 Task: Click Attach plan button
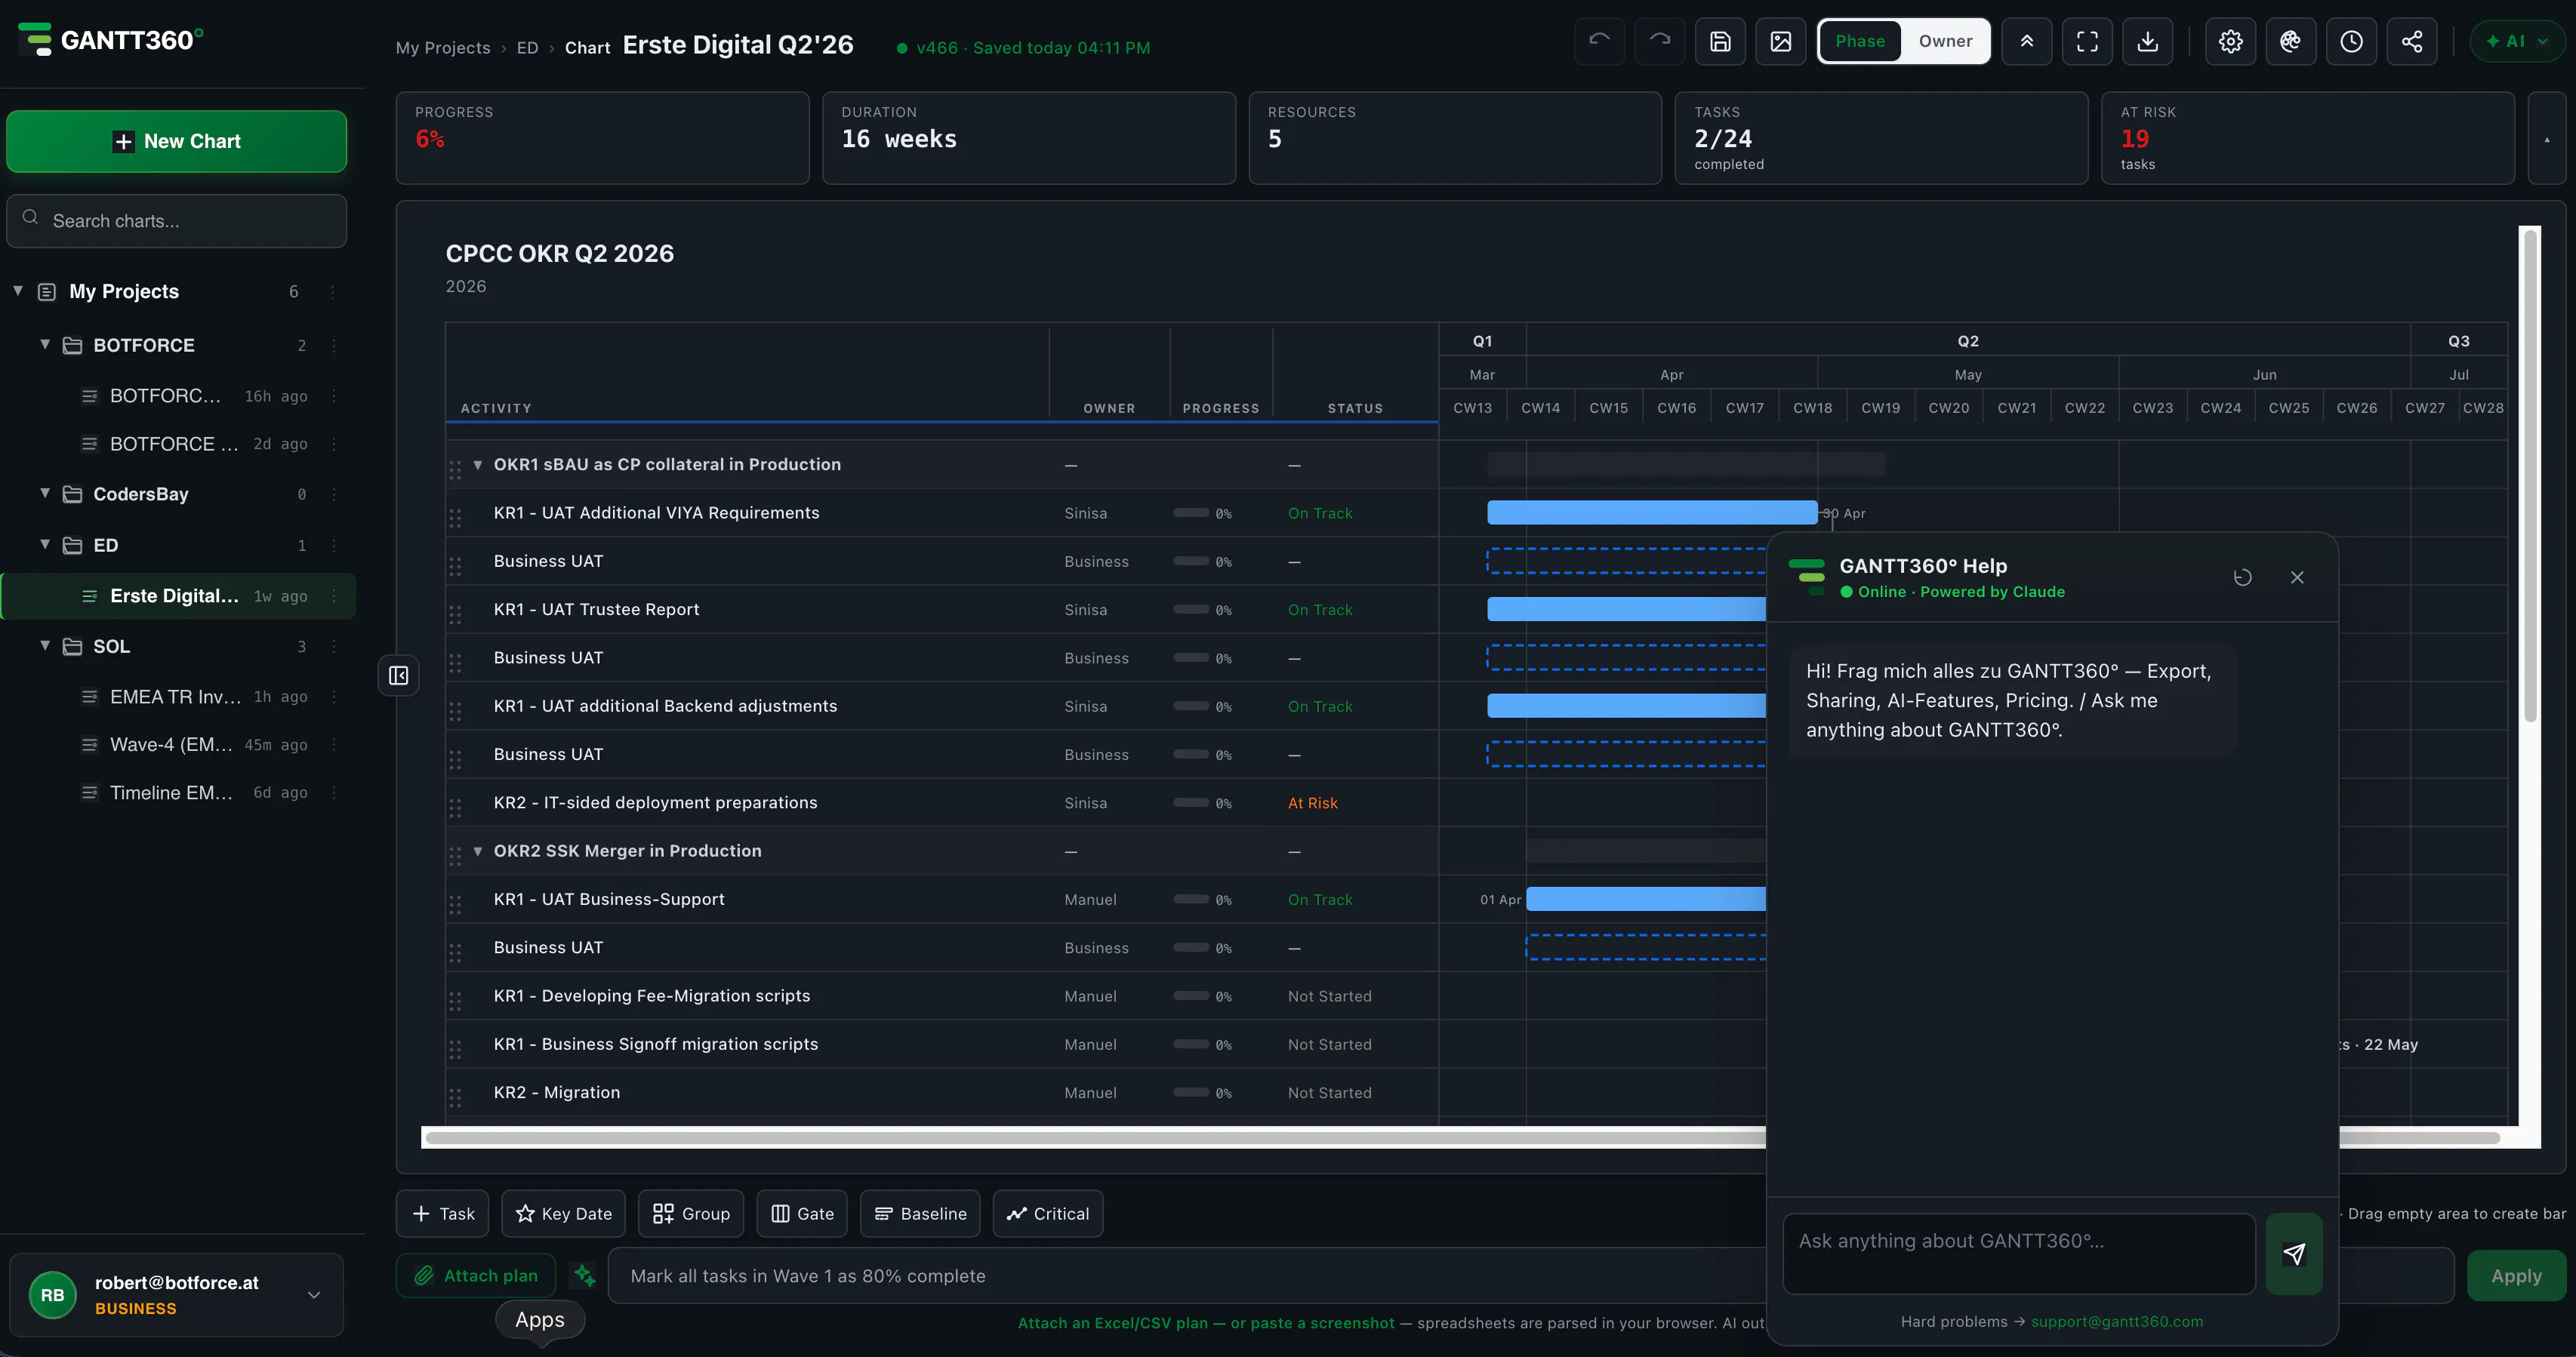[476, 1275]
